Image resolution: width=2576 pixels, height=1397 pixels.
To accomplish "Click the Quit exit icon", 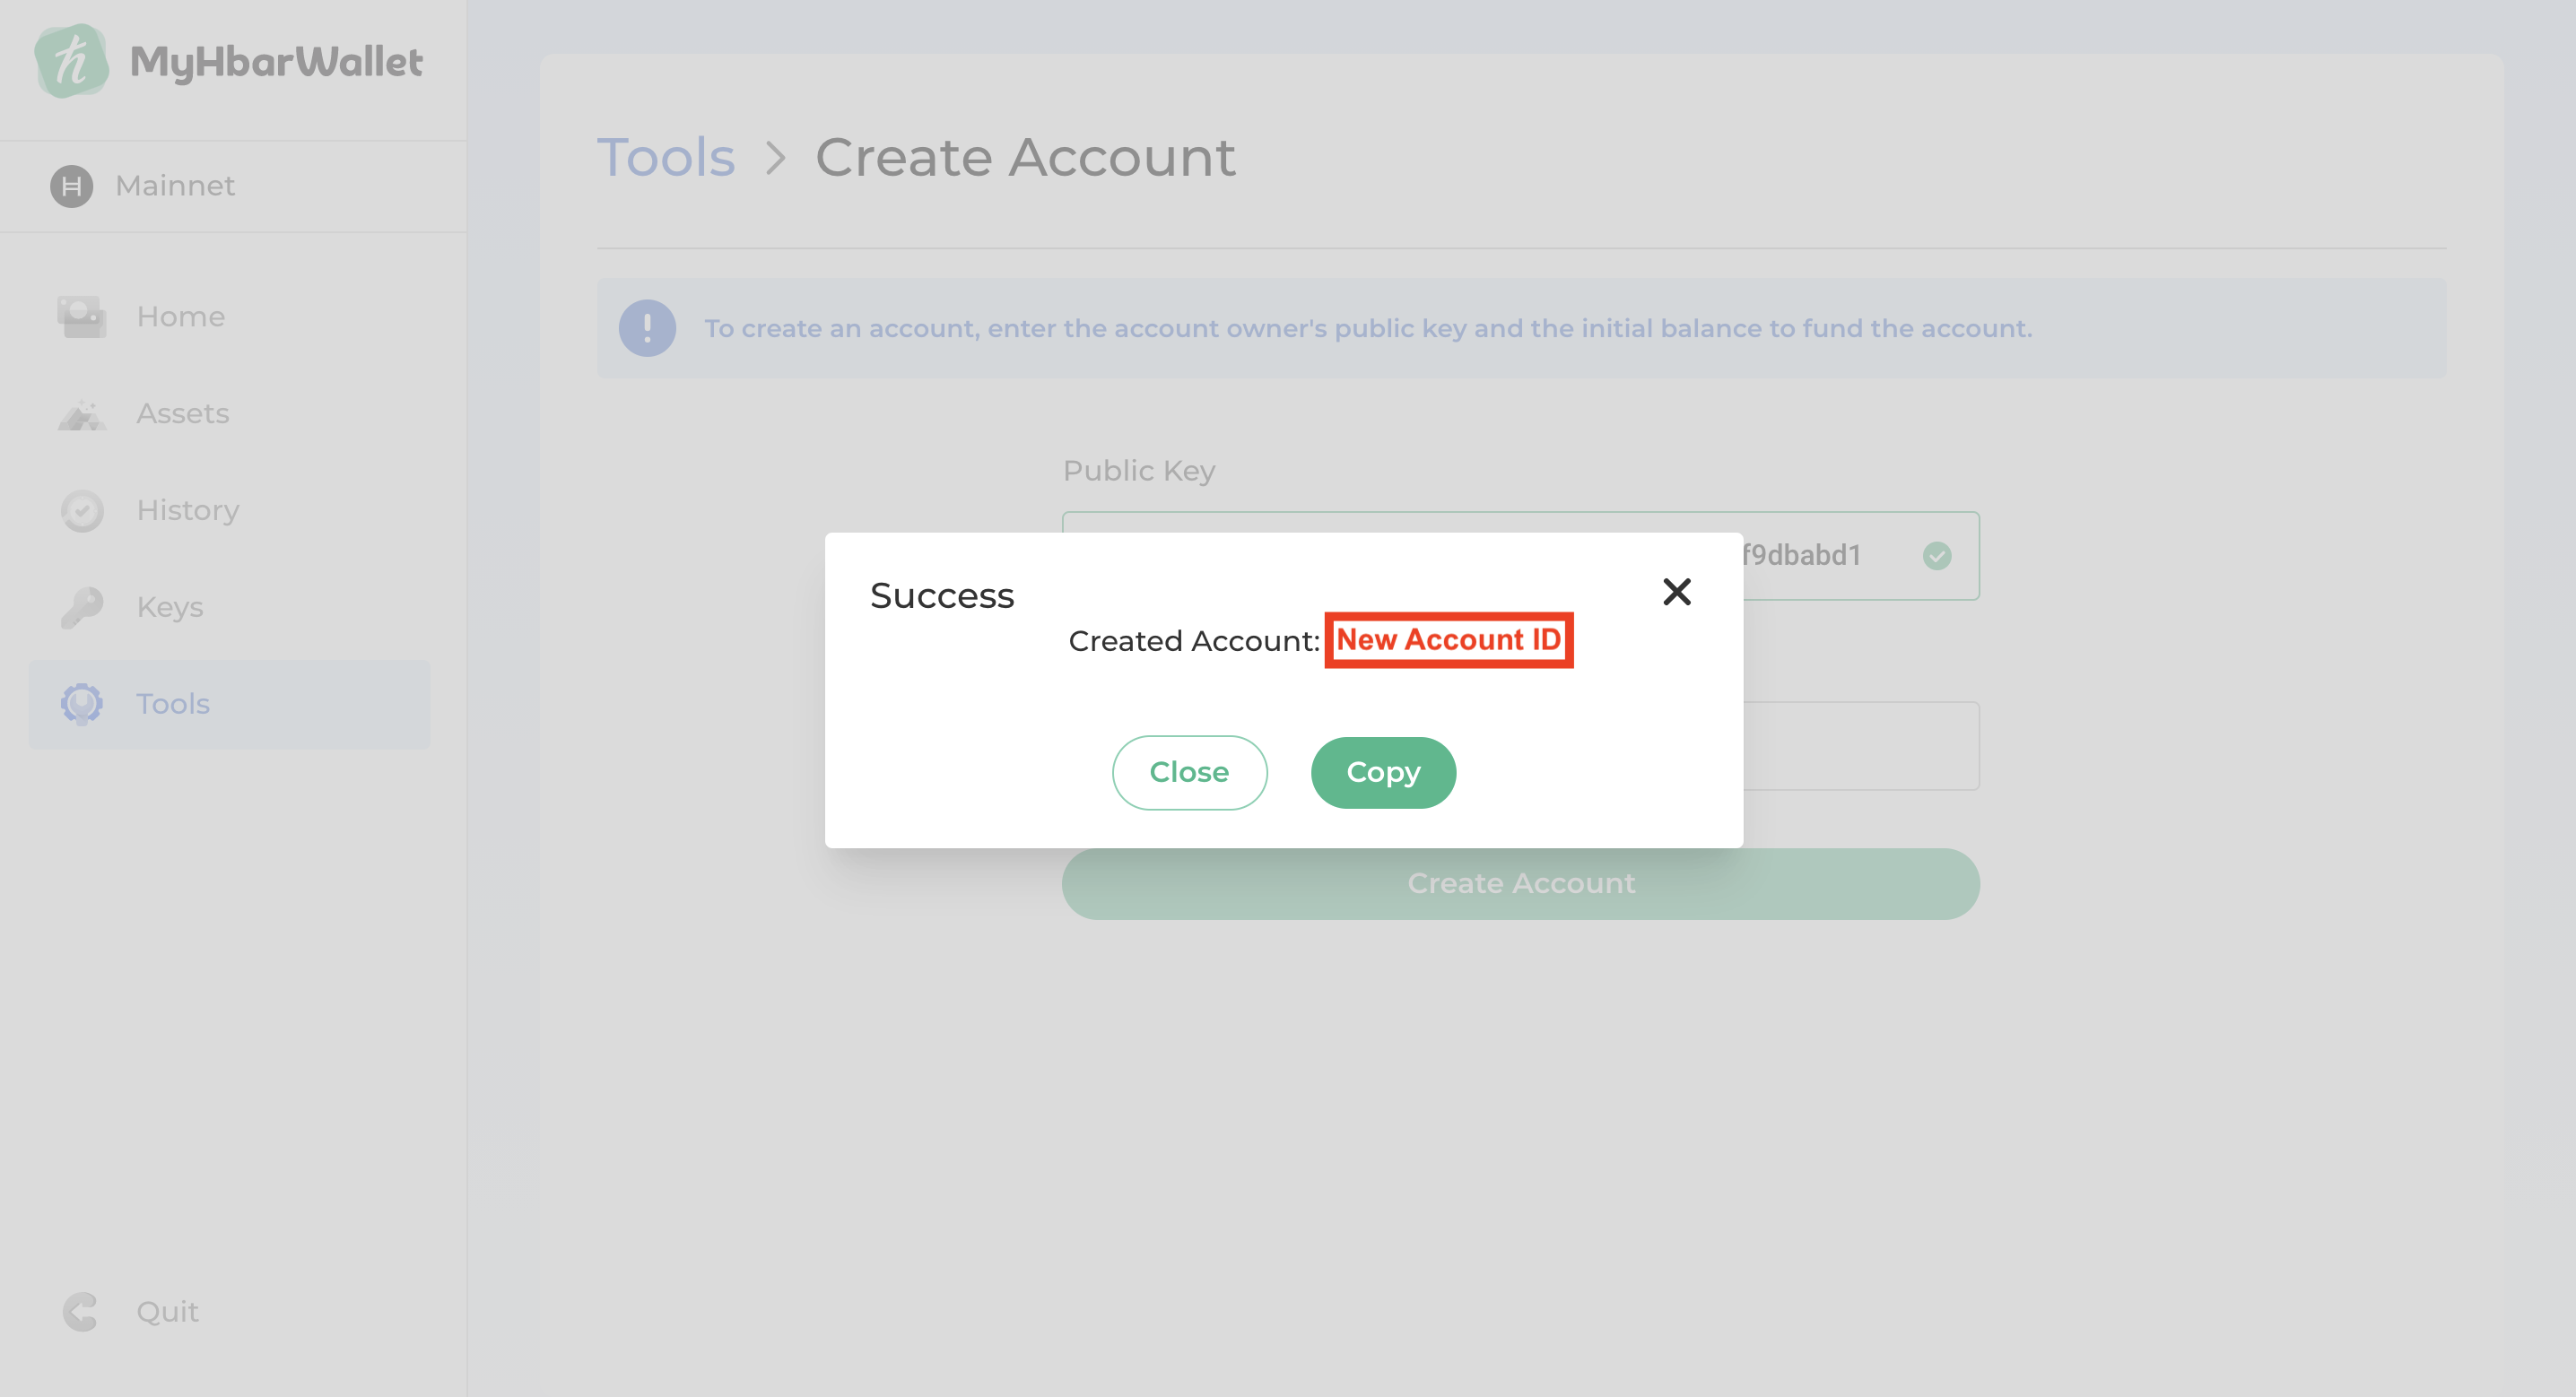I will 81,1311.
